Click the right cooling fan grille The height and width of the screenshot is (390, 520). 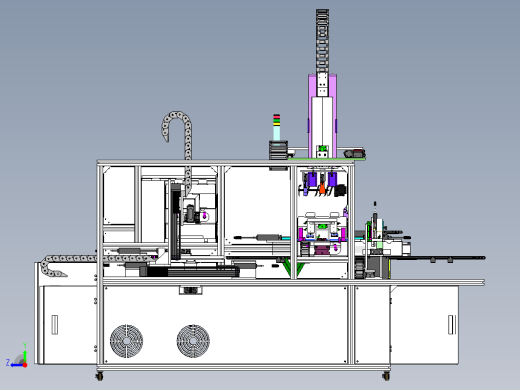(x=193, y=341)
